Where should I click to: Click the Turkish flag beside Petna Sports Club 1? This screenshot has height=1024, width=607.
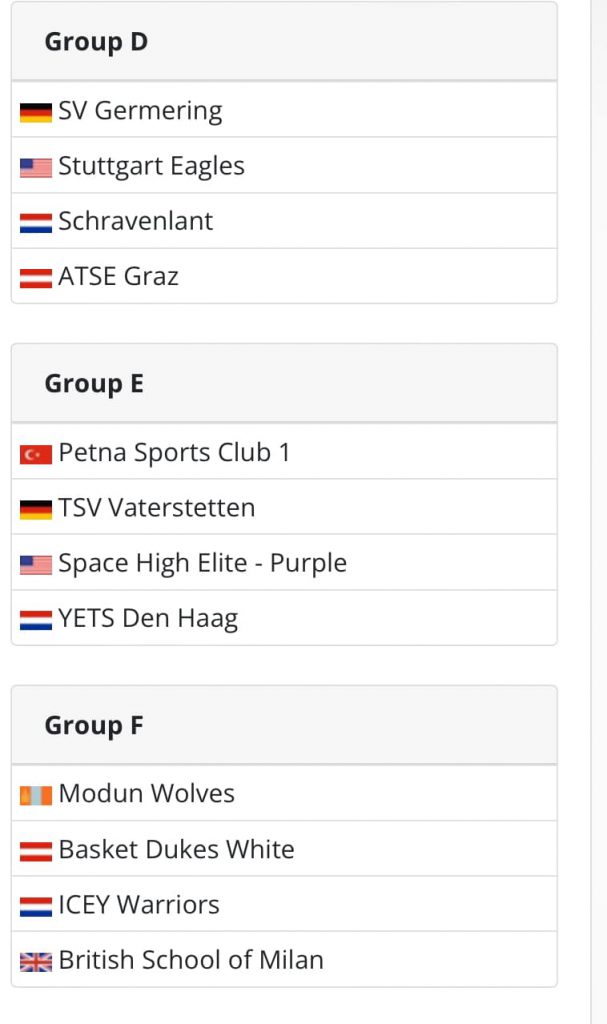[x=36, y=455]
